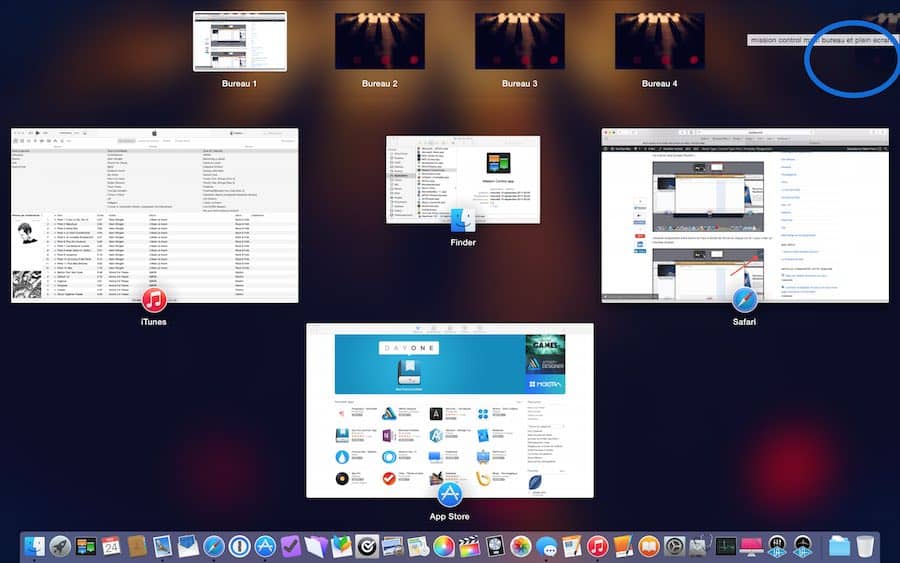Click the Bureau 1 label
The width and height of the screenshot is (900, 563).
click(239, 83)
